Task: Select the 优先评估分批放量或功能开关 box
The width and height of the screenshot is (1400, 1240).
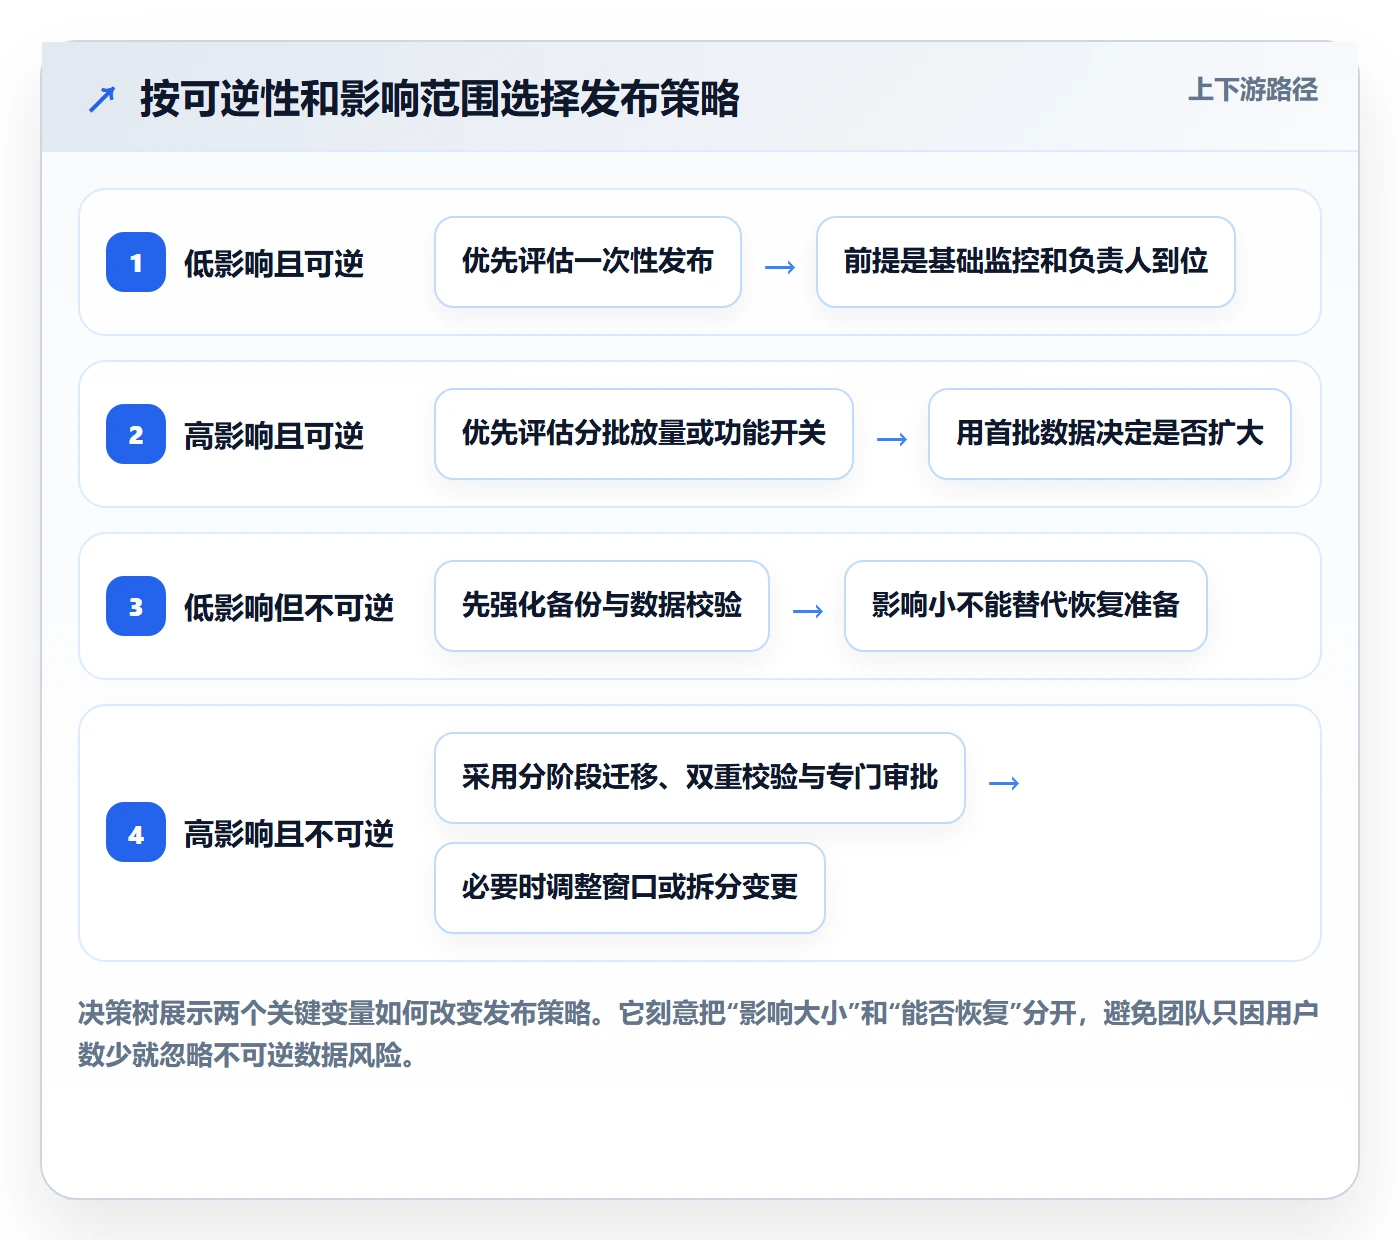Action: click(644, 434)
